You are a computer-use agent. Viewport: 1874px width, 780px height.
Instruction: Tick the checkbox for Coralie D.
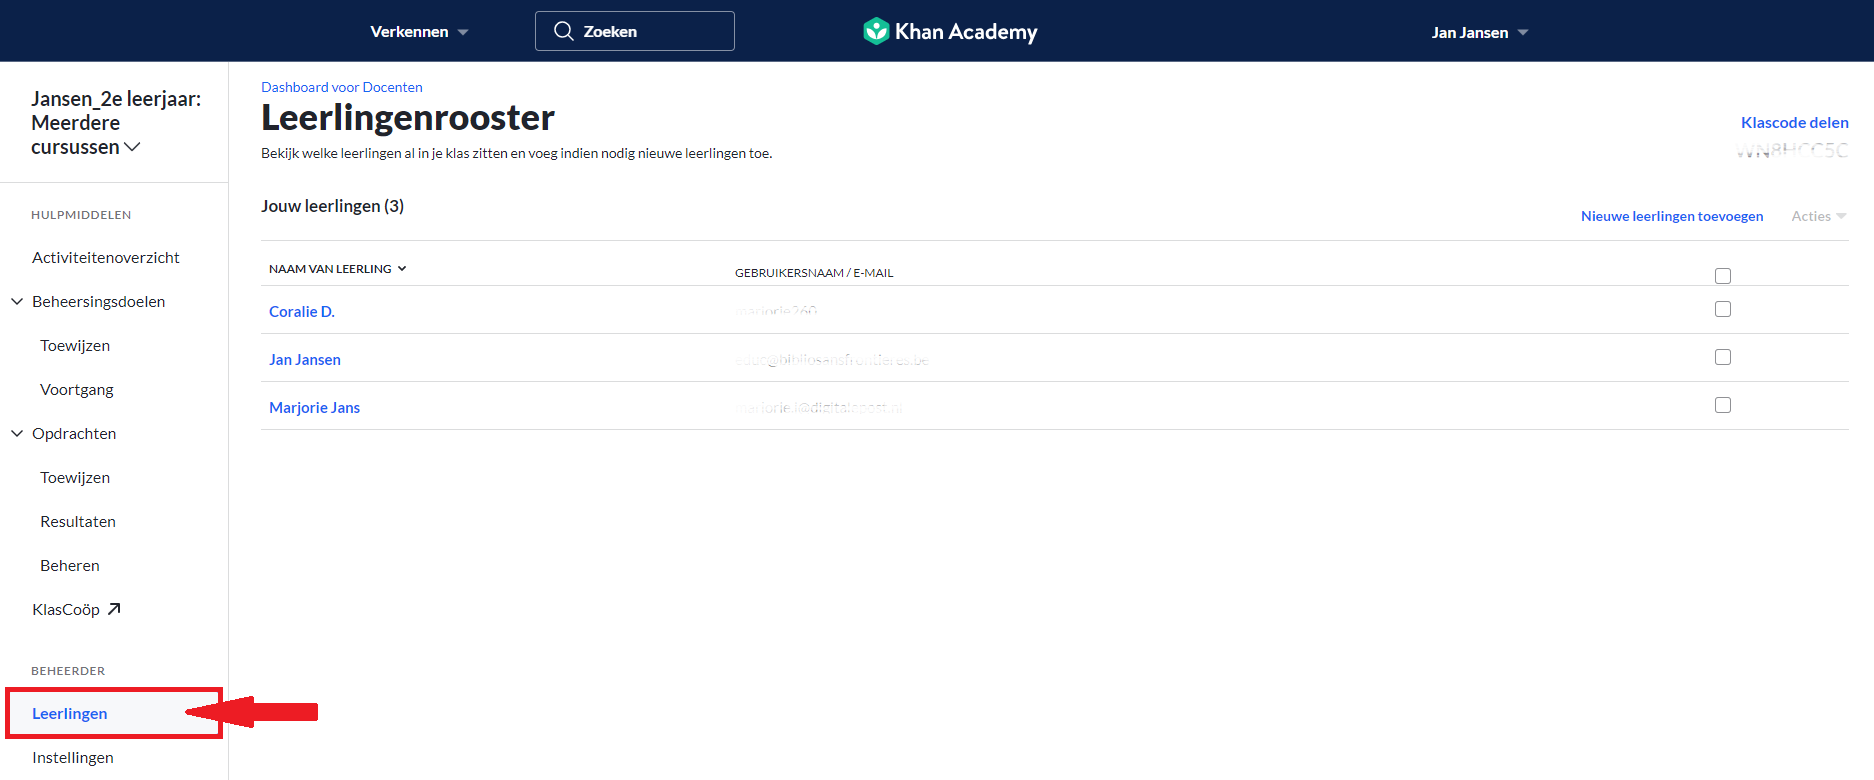(x=1722, y=309)
